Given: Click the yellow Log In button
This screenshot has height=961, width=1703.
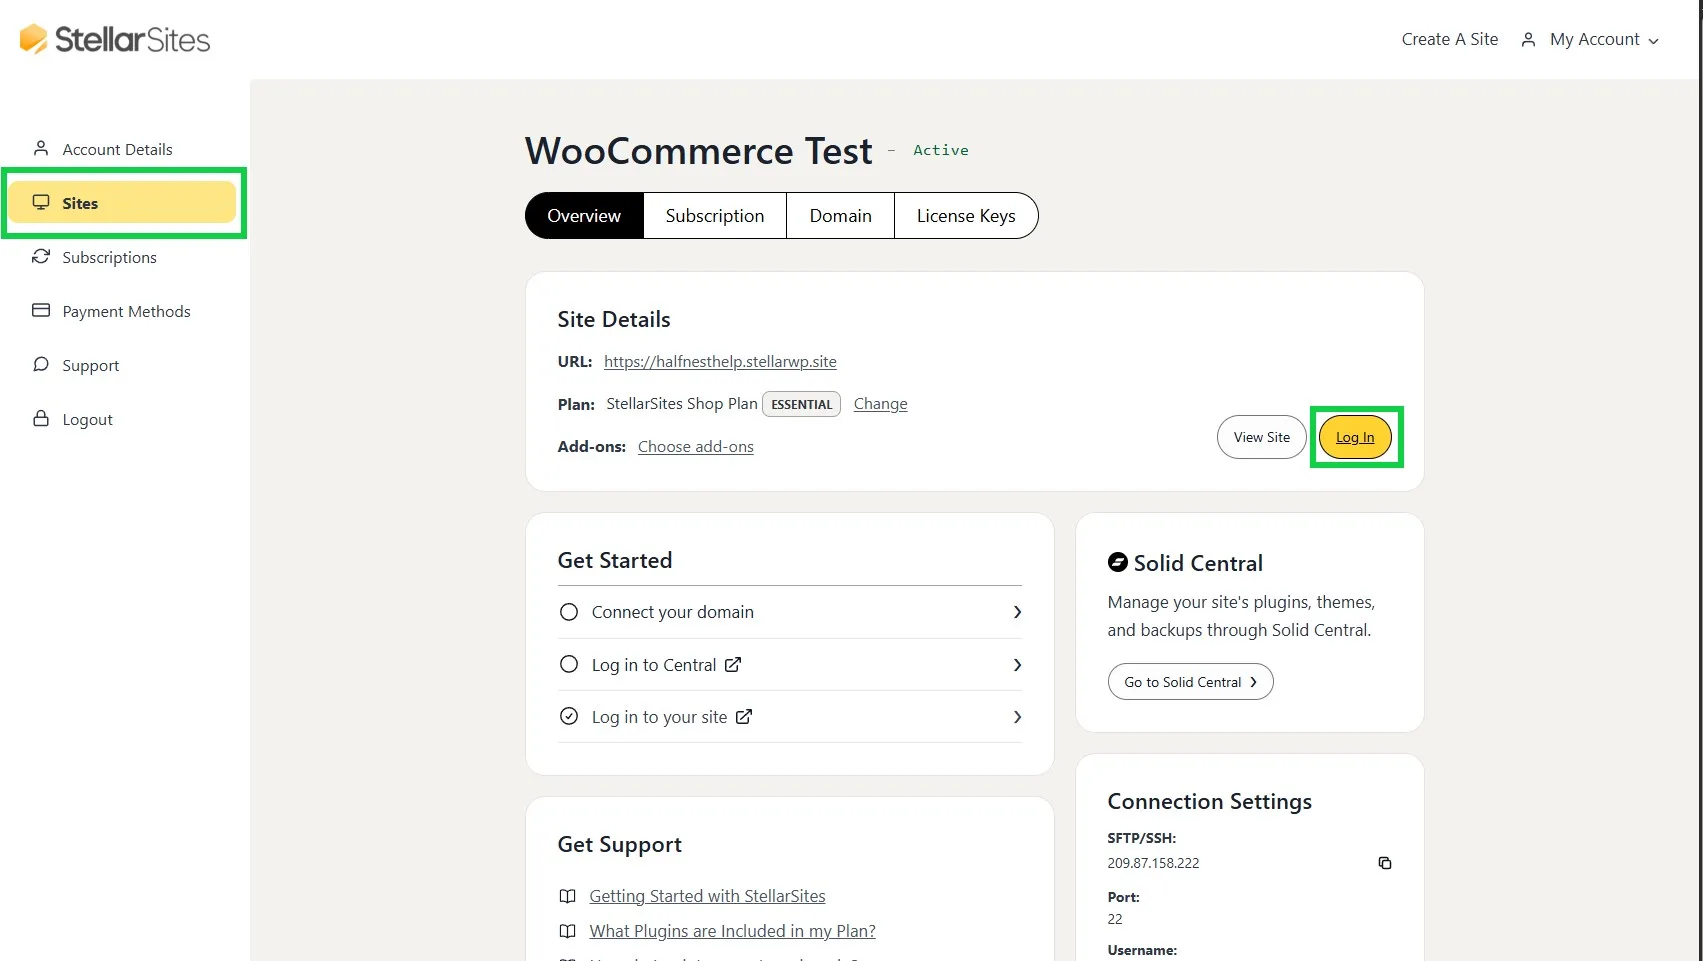Looking at the screenshot, I should [1355, 437].
